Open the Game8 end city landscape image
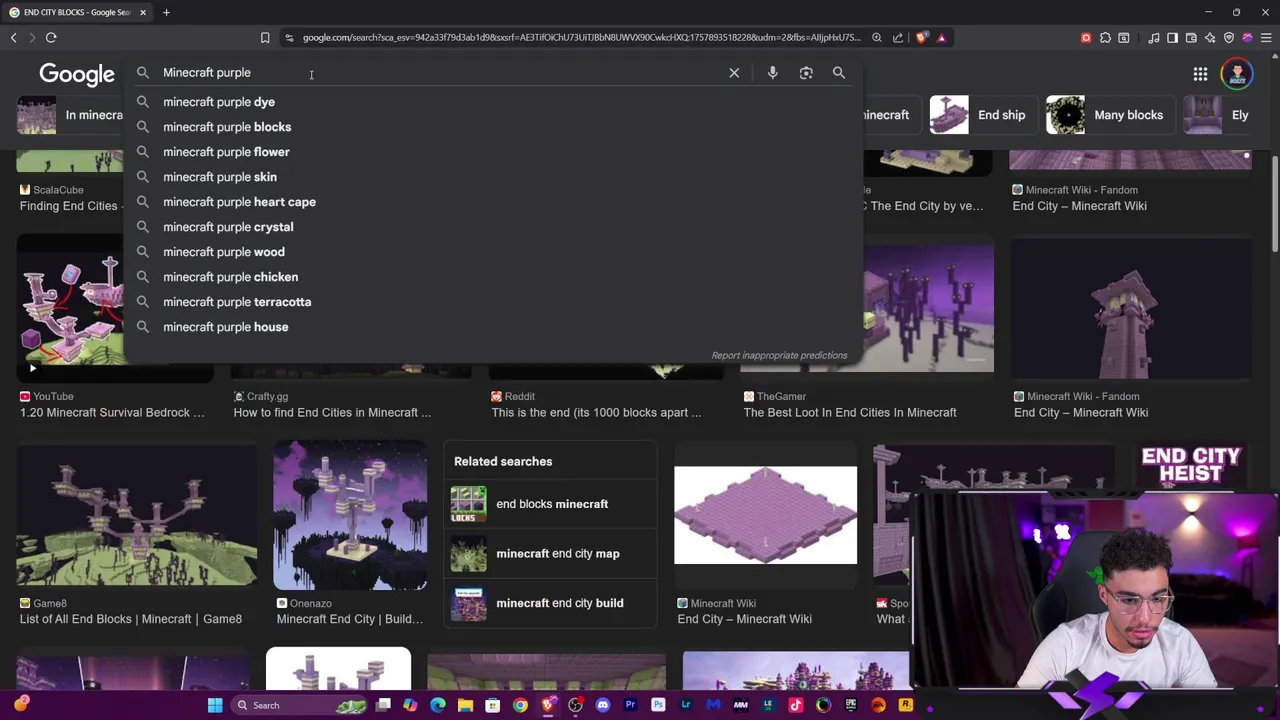The image size is (1280, 720). pos(136,515)
